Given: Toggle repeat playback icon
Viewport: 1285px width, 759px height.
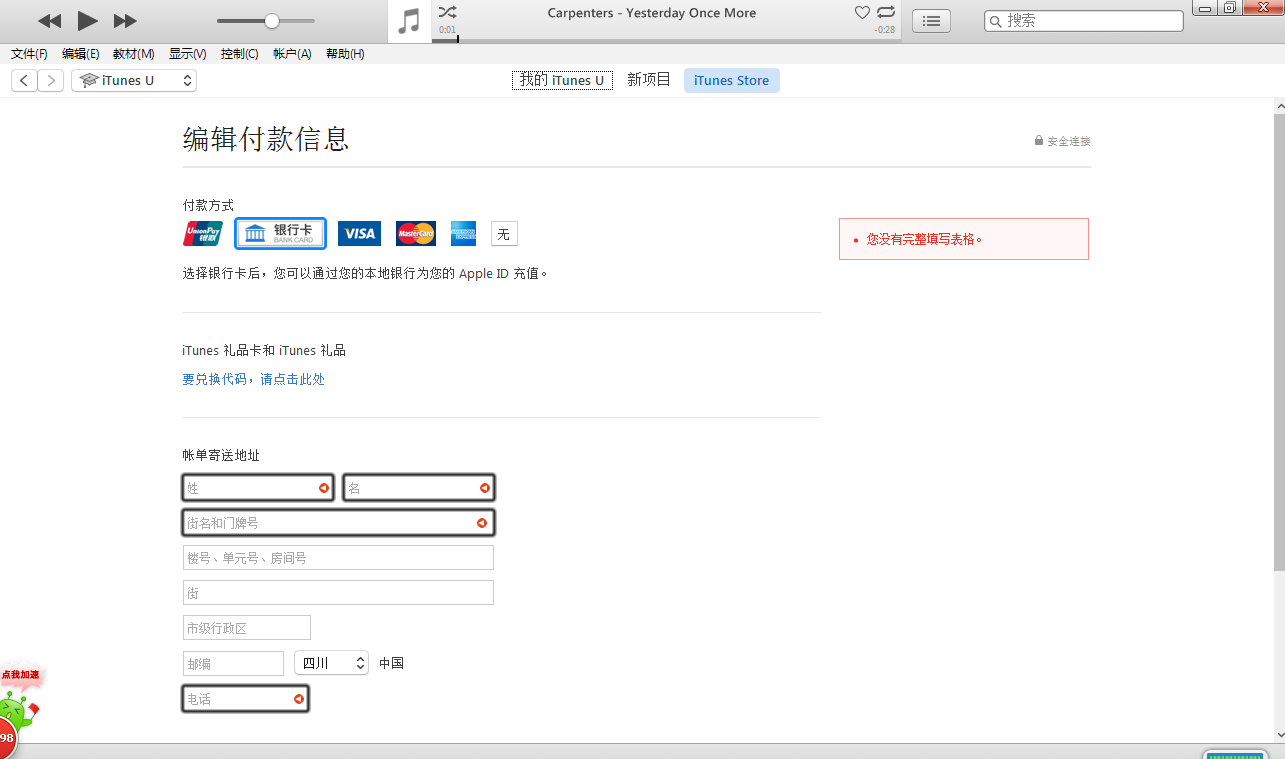Looking at the screenshot, I should [886, 12].
